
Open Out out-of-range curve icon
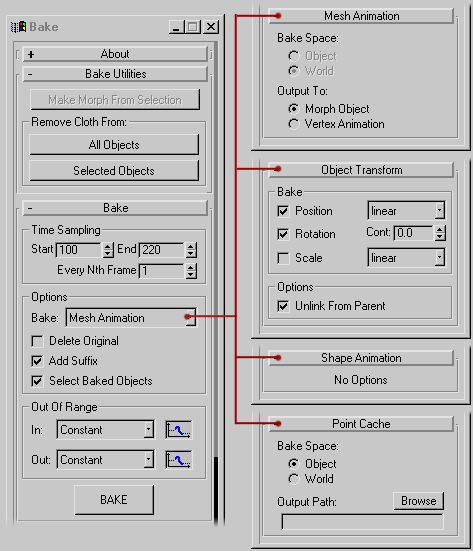[x=179, y=460]
